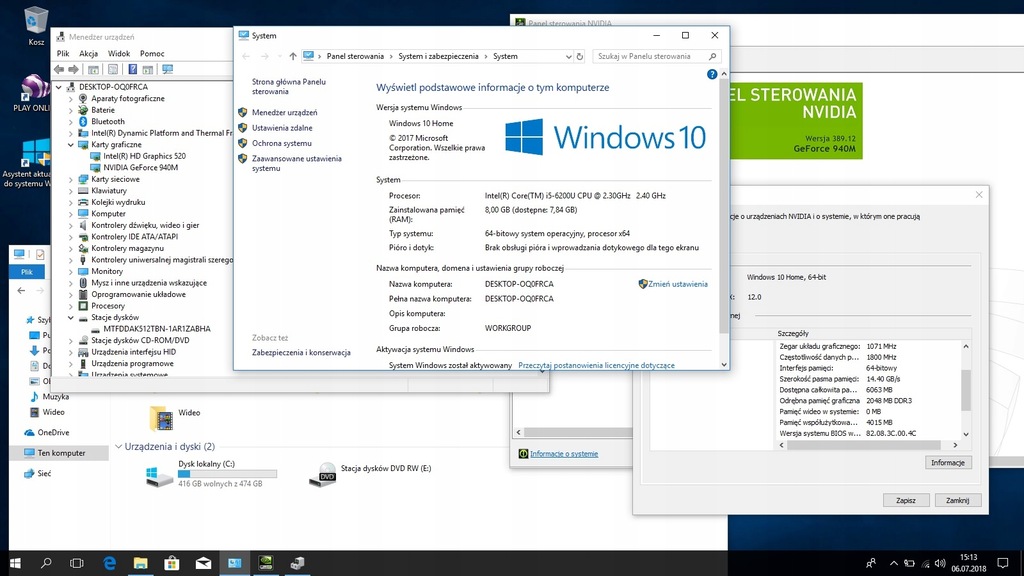Click scan for hardware changes monitor icon
Viewport: 1024px width, 576px height.
[x=168, y=69]
